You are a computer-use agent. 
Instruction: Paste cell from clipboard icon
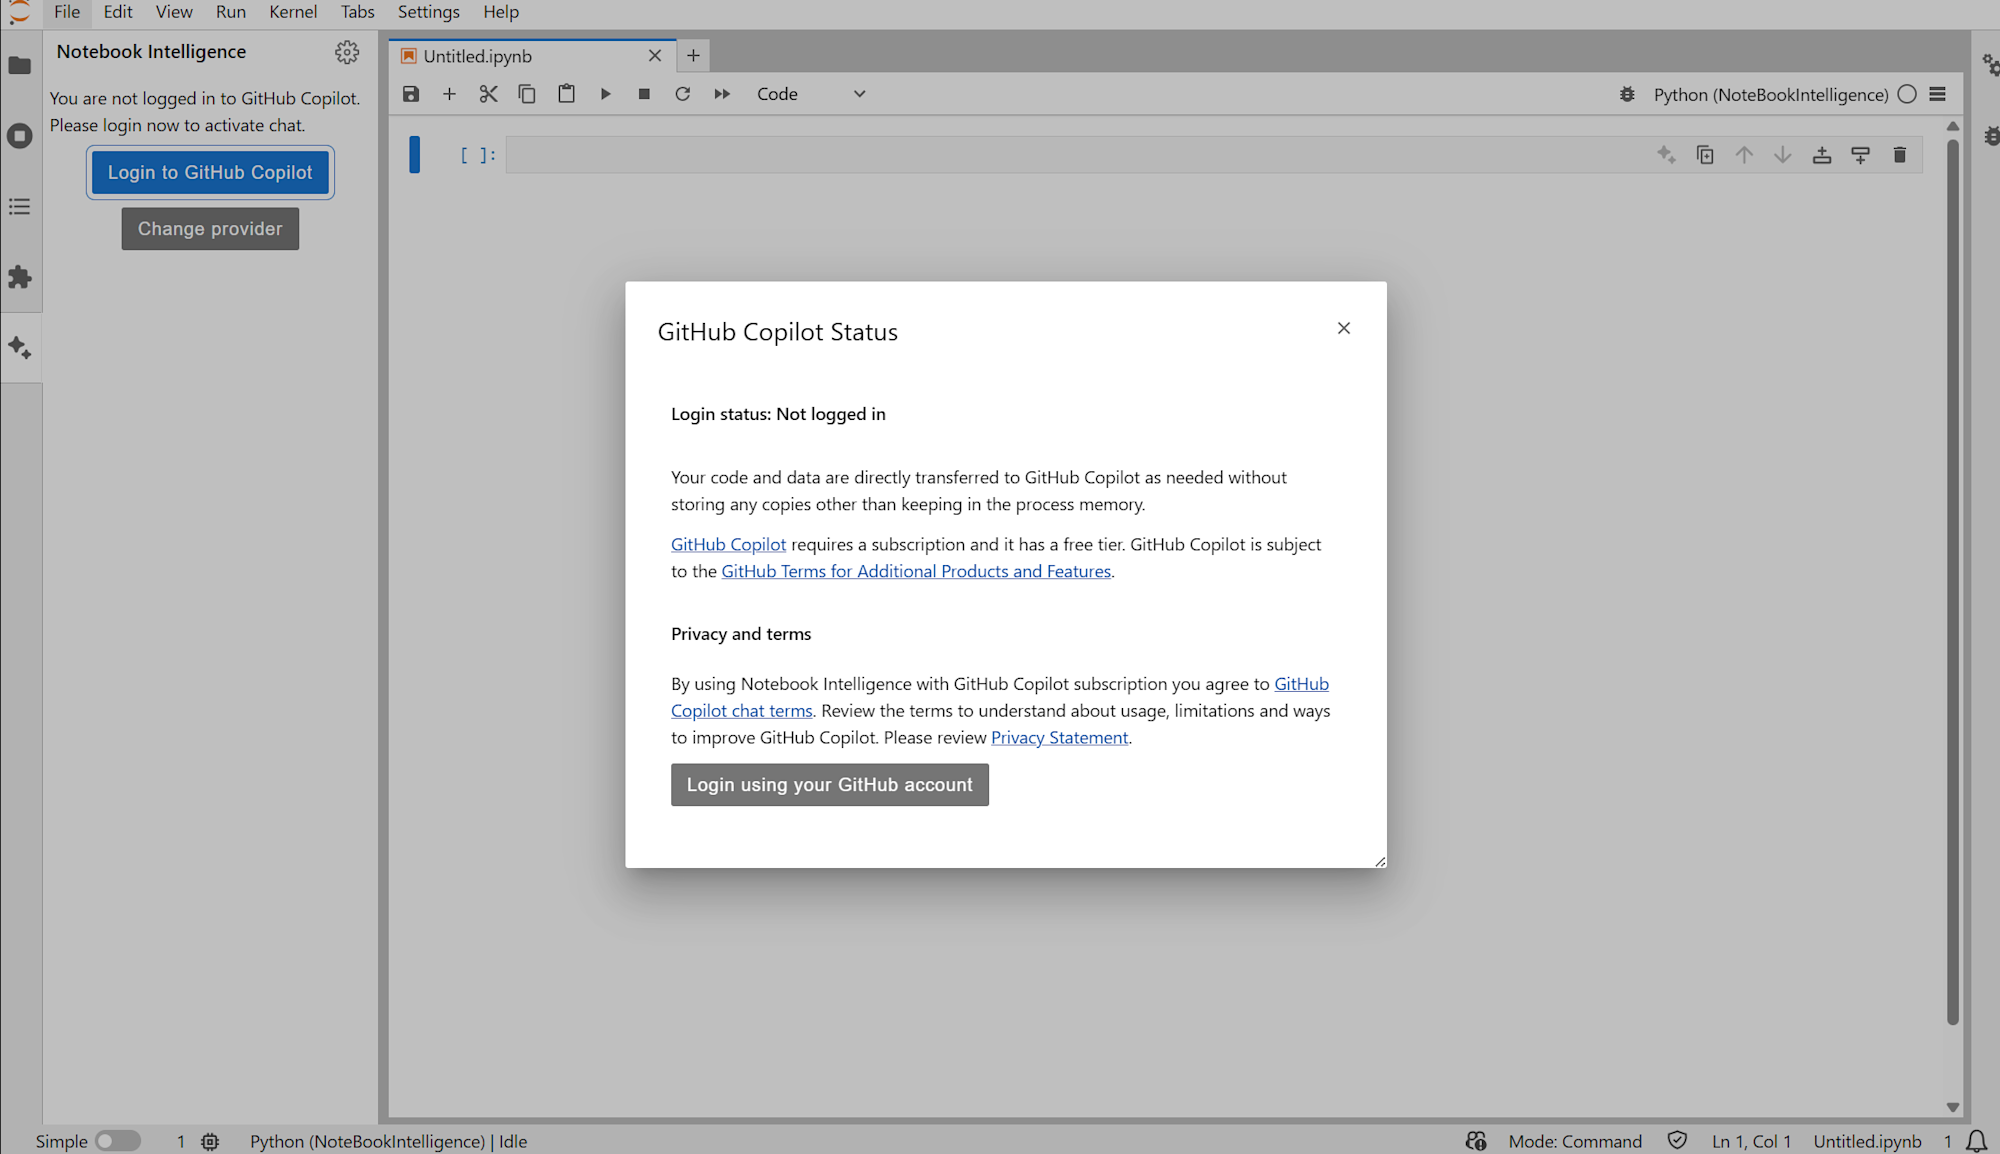point(566,94)
